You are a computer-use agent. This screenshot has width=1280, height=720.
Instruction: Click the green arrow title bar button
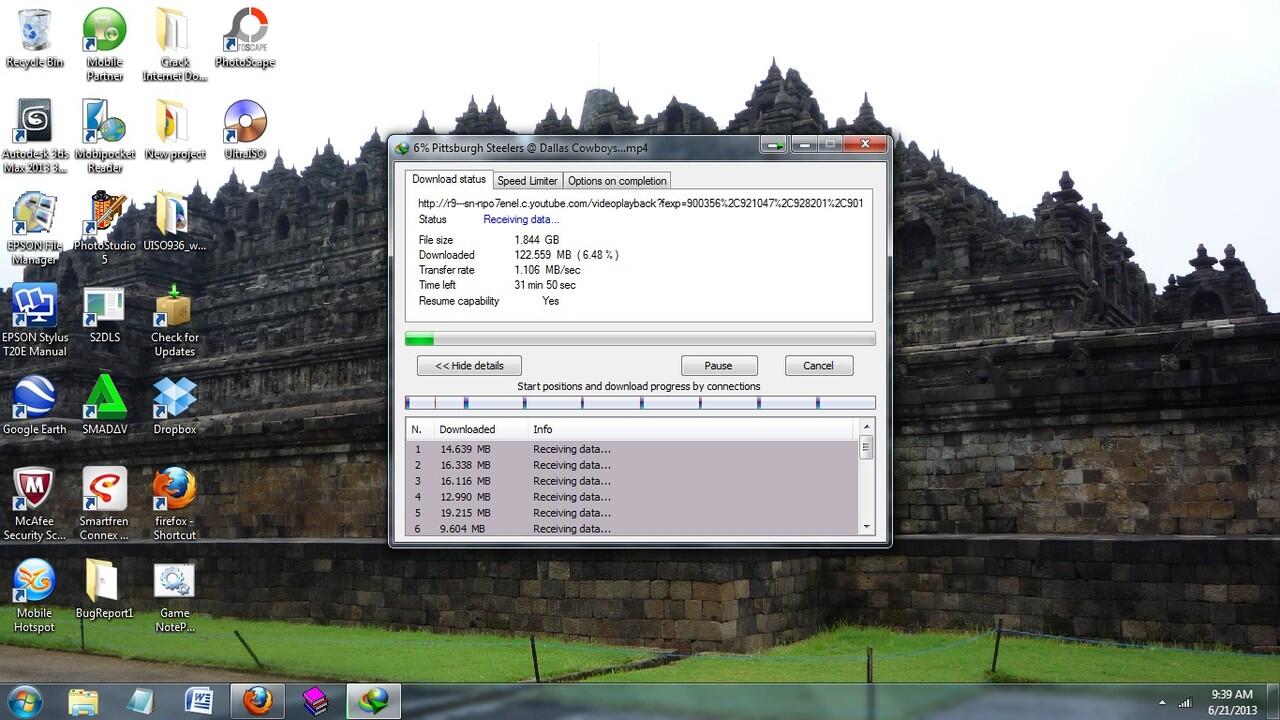pyautogui.click(x=773, y=145)
